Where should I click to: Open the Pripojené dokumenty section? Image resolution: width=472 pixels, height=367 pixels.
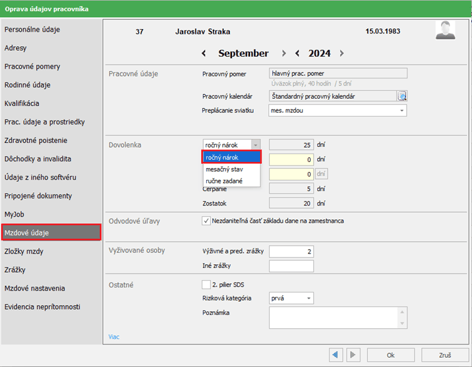click(38, 196)
